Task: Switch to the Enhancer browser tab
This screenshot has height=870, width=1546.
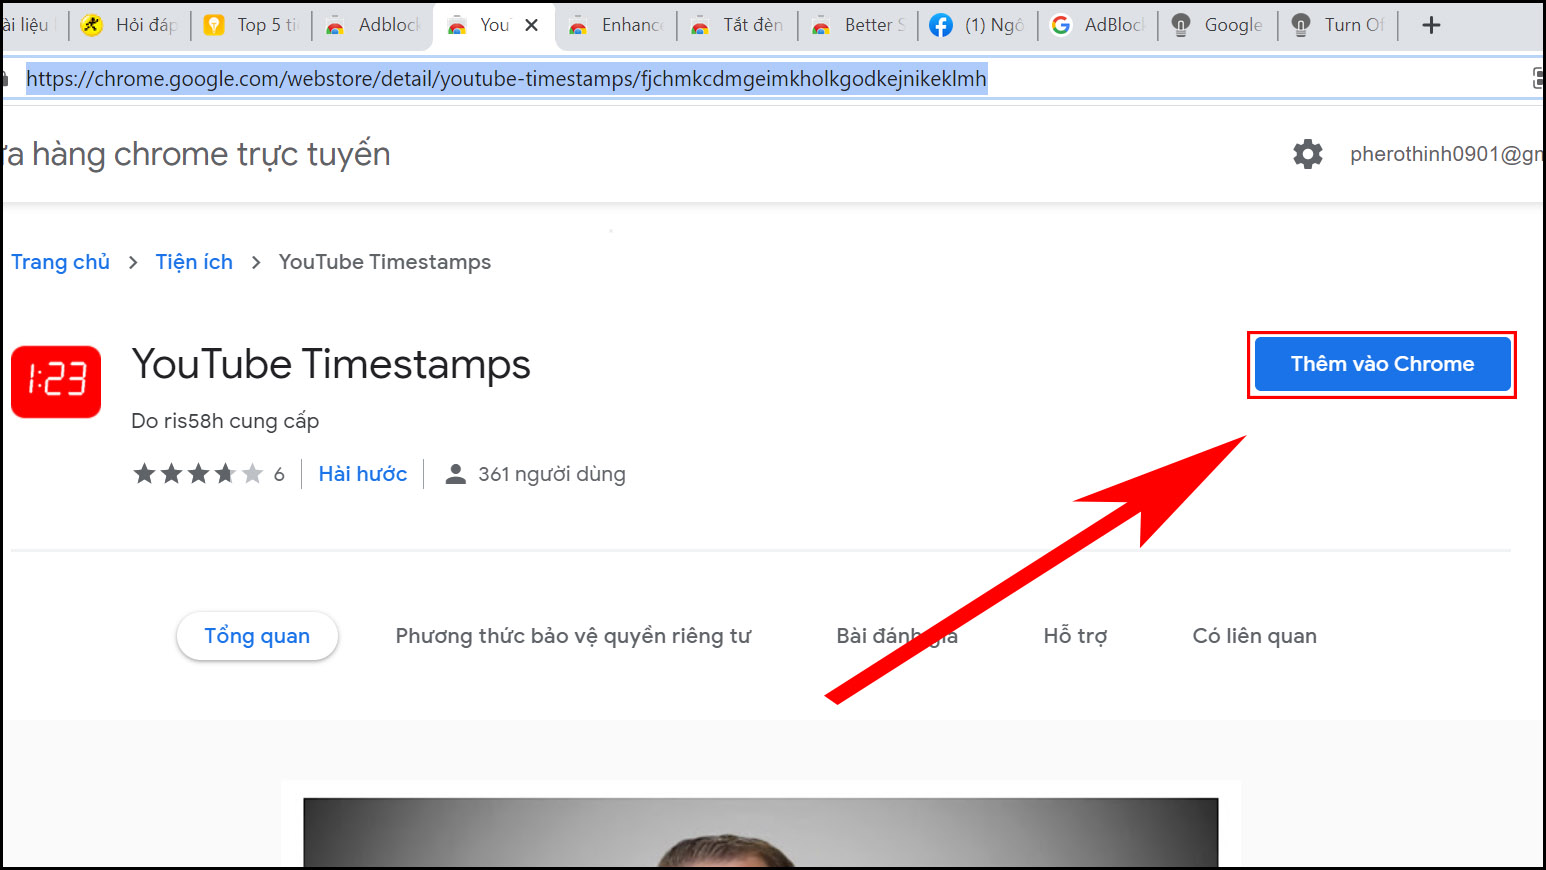Action: (x=617, y=25)
